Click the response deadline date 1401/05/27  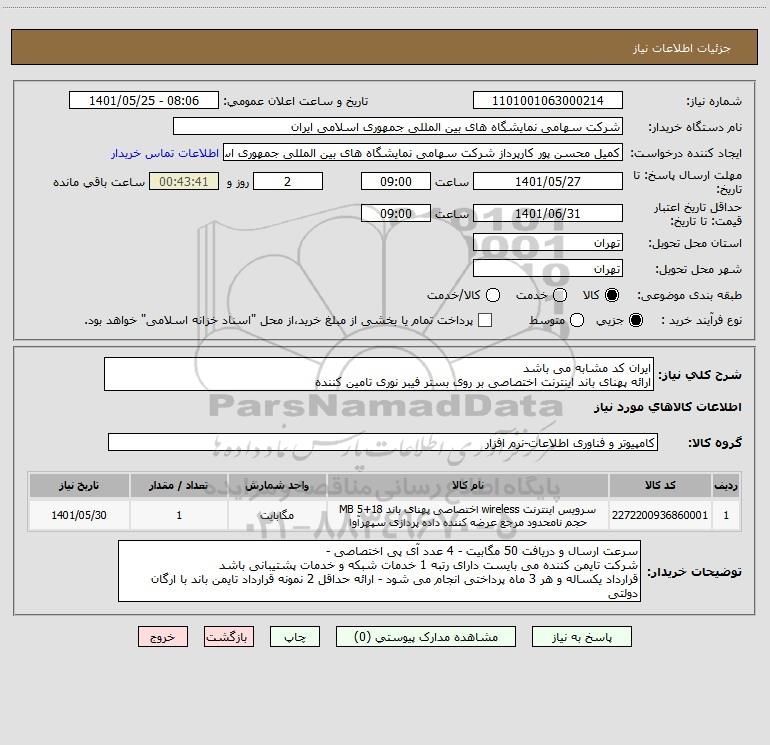(x=548, y=181)
